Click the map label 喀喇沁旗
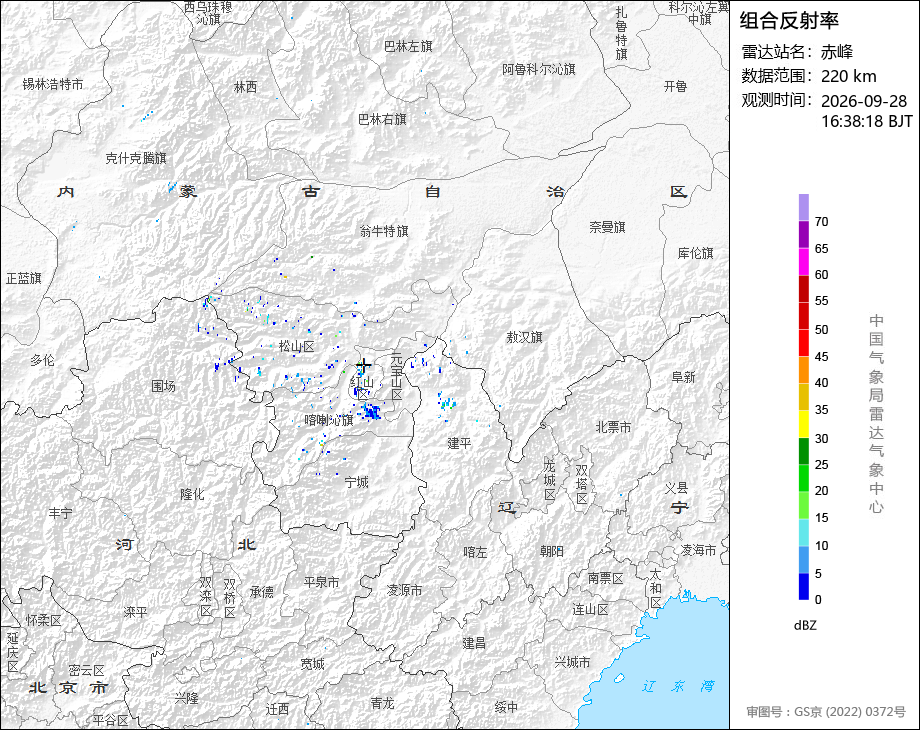 (x=329, y=420)
